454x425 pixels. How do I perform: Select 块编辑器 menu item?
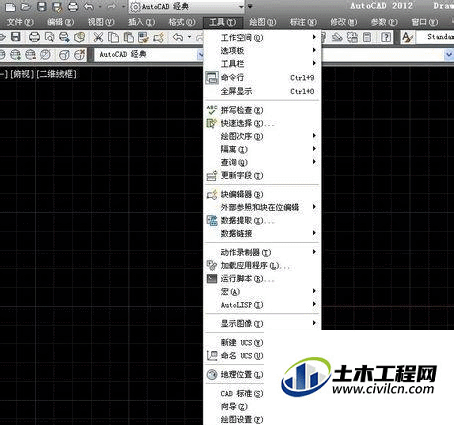[262, 194]
